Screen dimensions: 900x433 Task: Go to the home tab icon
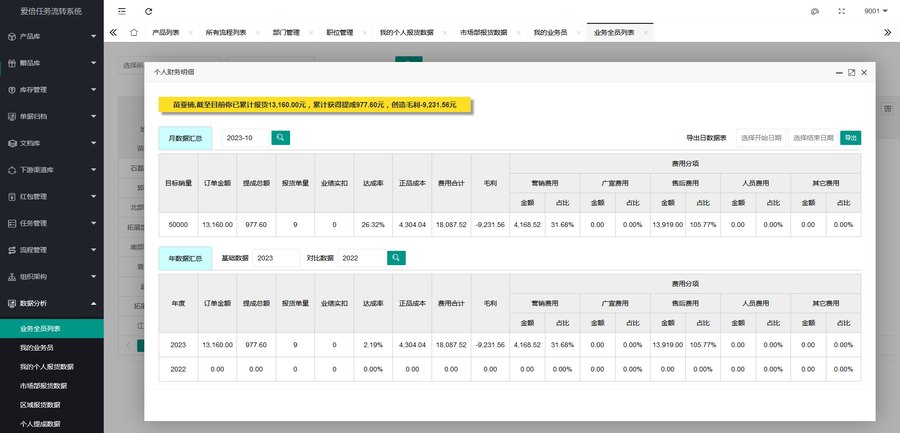click(x=134, y=33)
